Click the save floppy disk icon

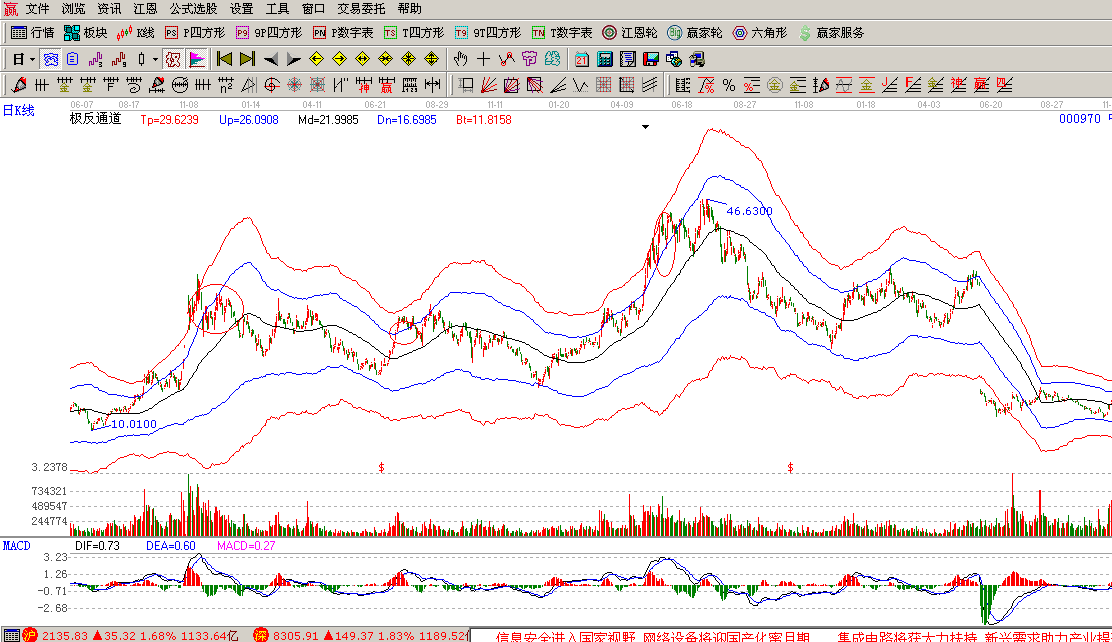tap(651, 59)
